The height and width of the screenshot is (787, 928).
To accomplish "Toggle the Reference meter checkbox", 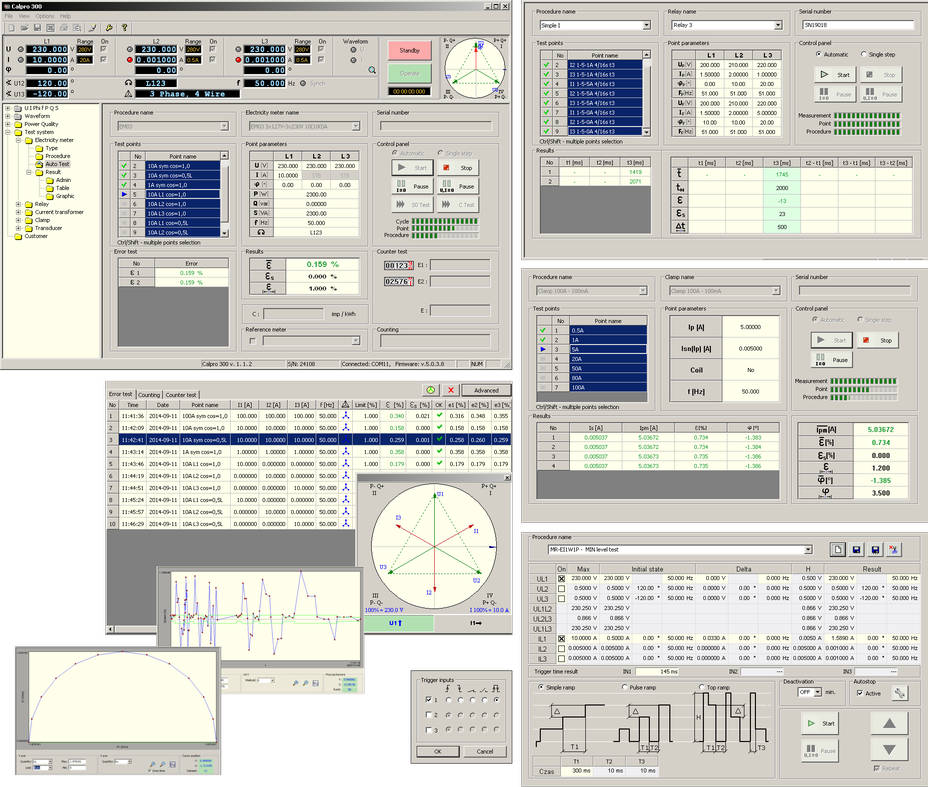I will 253,341.
